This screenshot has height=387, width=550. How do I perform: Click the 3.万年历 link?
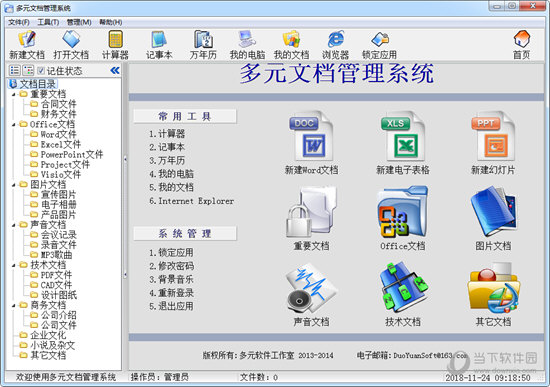point(167,160)
